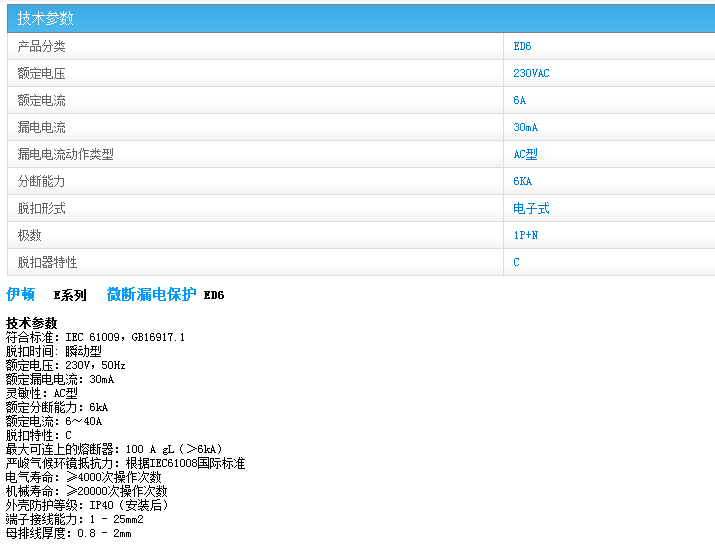Click the 漏电电流动作类型 row label
The height and width of the screenshot is (547, 715).
click(x=66, y=154)
